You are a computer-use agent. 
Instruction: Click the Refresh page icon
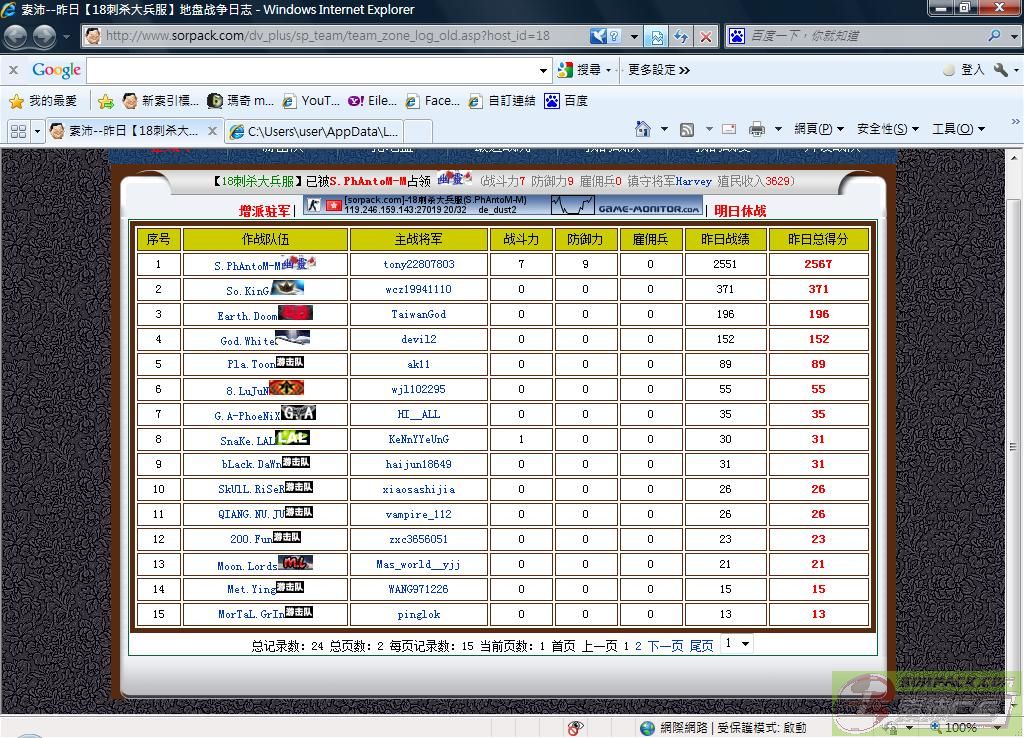(681, 37)
